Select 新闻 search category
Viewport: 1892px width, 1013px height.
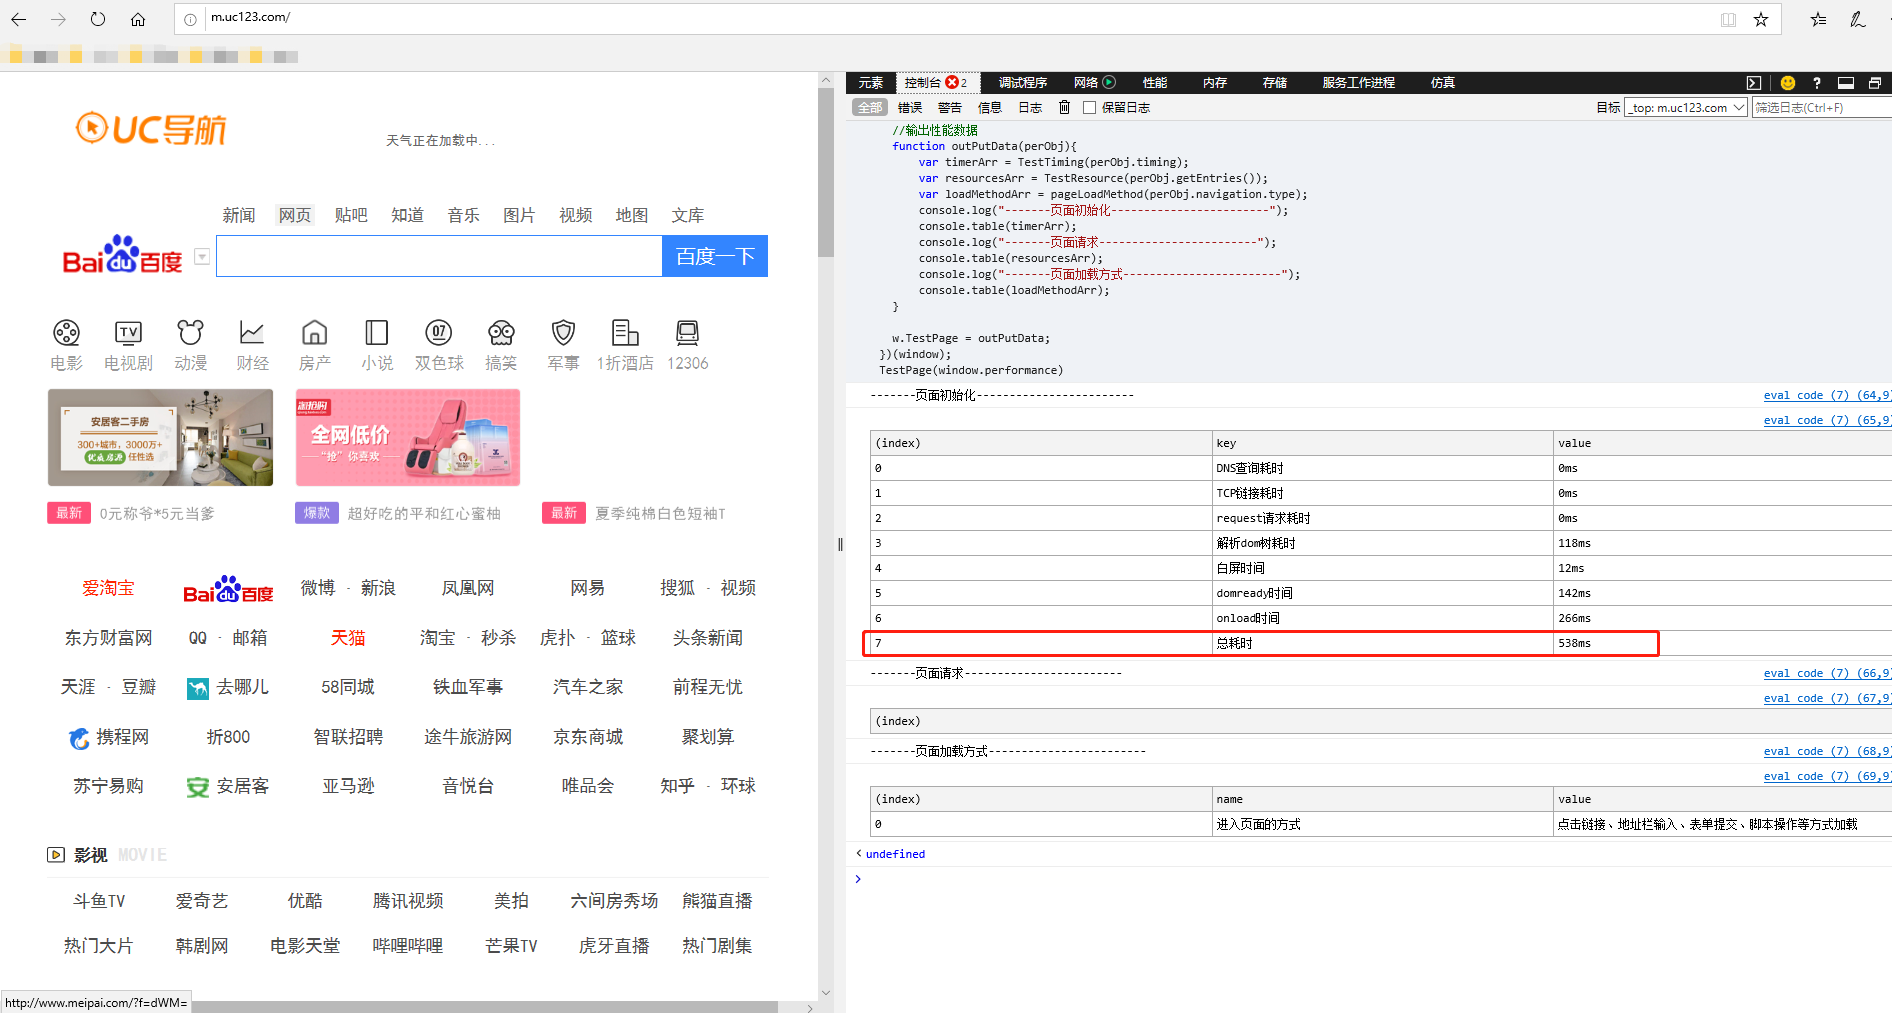pos(239,215)
